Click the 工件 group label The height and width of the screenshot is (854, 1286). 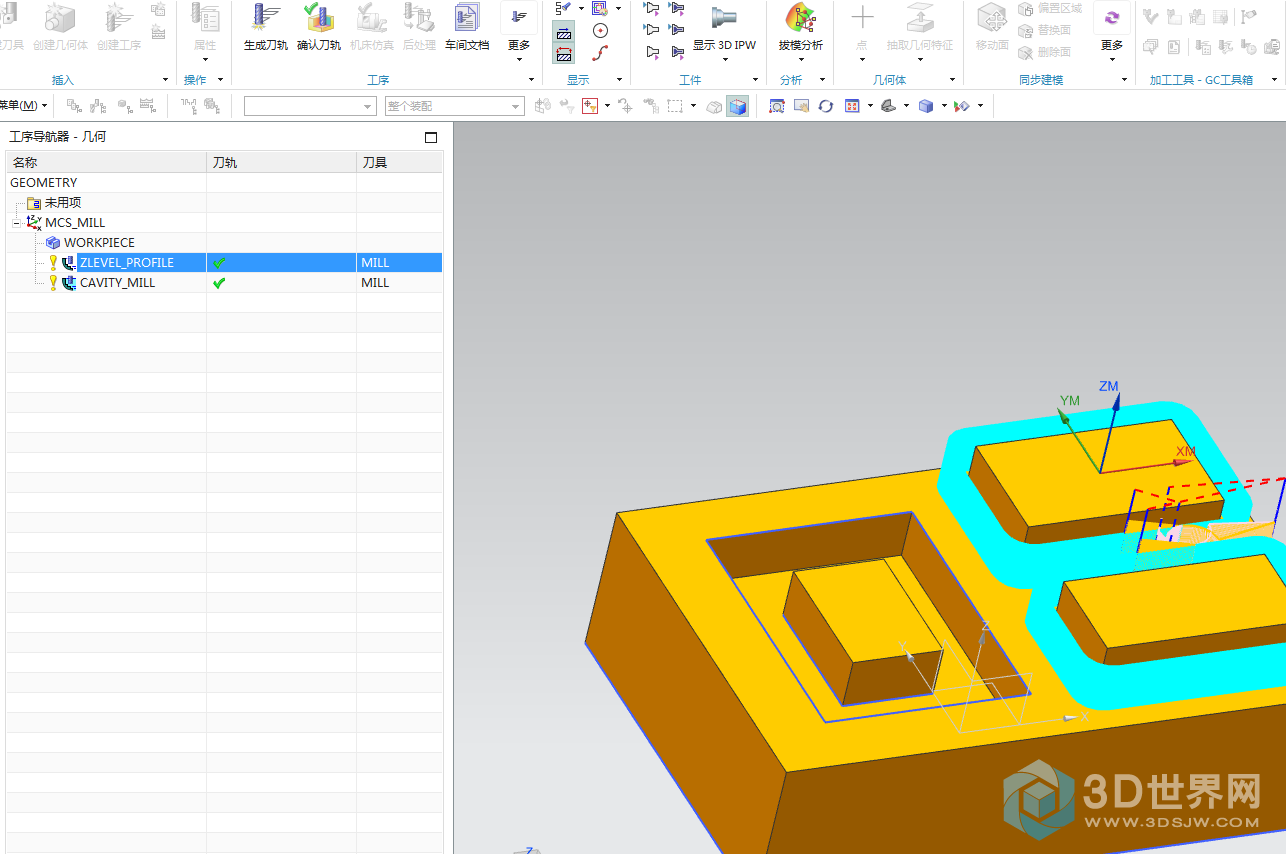[690, 80]
